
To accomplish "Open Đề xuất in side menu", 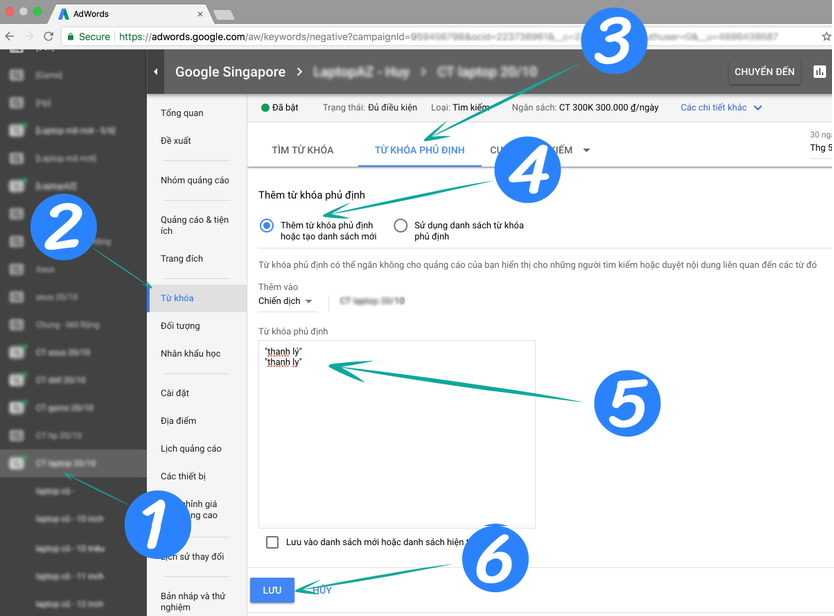I will pos(176,140).
